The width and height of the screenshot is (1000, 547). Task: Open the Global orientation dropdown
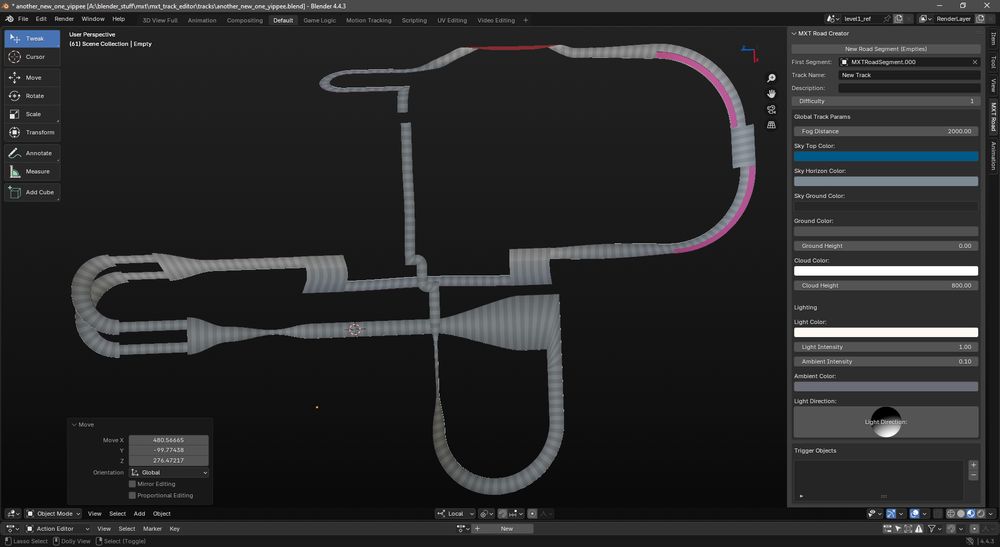tap(169, 472)
